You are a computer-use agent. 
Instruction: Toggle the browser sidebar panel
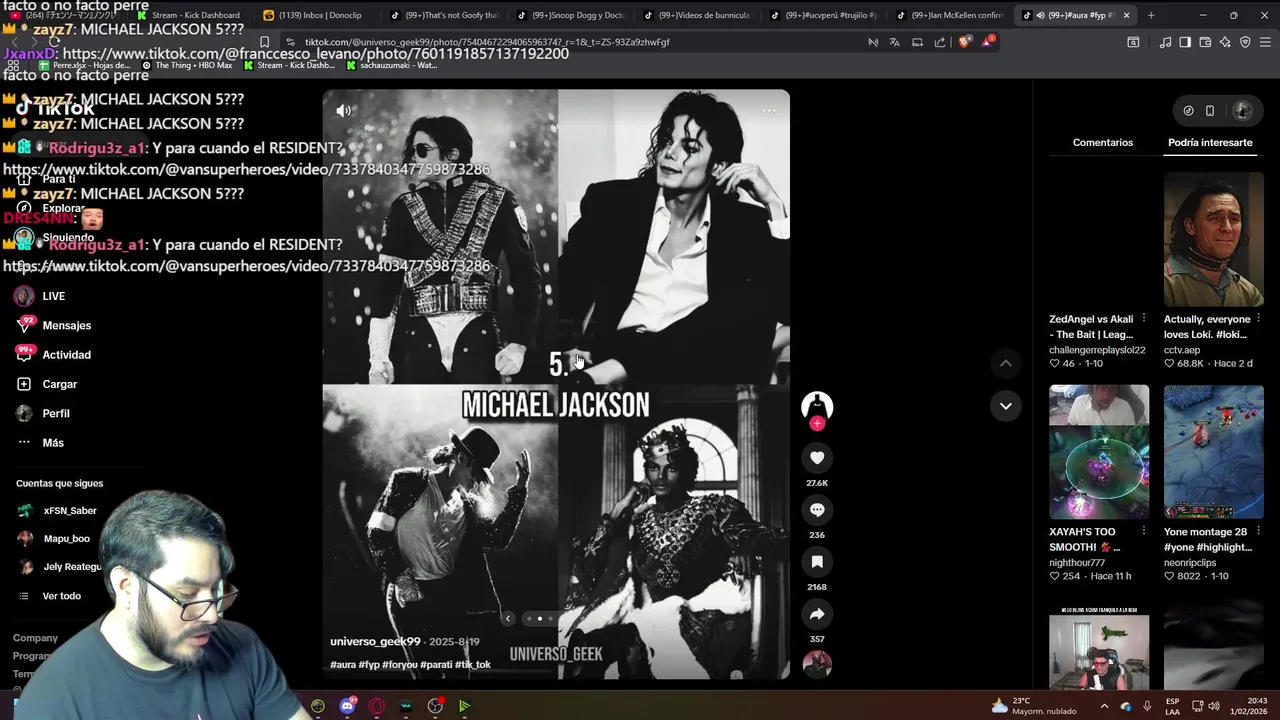pos(1185,42)
